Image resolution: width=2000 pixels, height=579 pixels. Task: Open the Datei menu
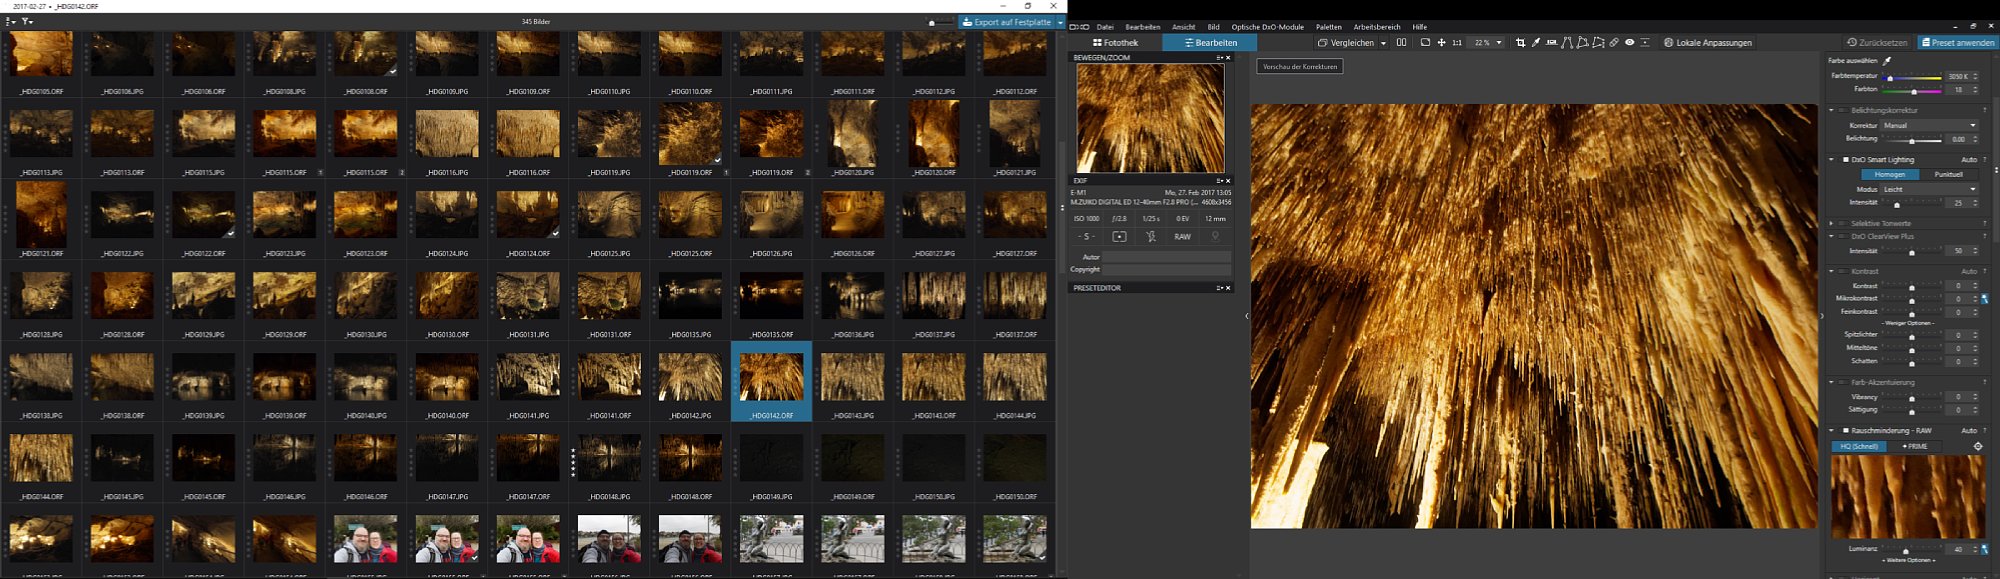pyautogui.click(x=1105, y=27)
